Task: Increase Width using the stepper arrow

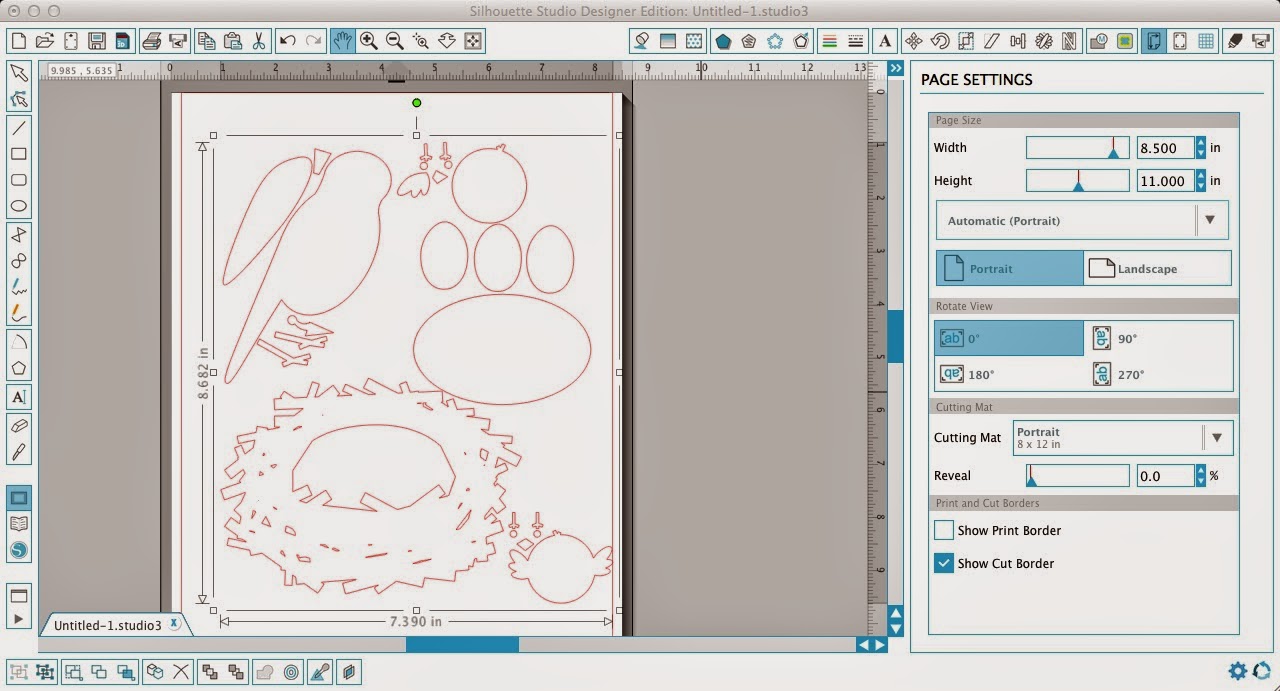Action: (x=1199, y=142)
